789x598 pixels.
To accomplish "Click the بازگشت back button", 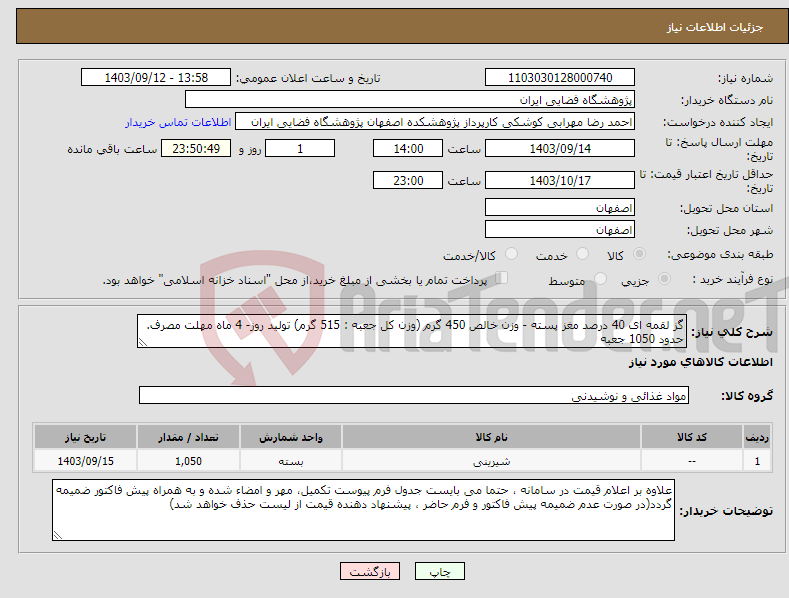I will click(x=370, y=572).
